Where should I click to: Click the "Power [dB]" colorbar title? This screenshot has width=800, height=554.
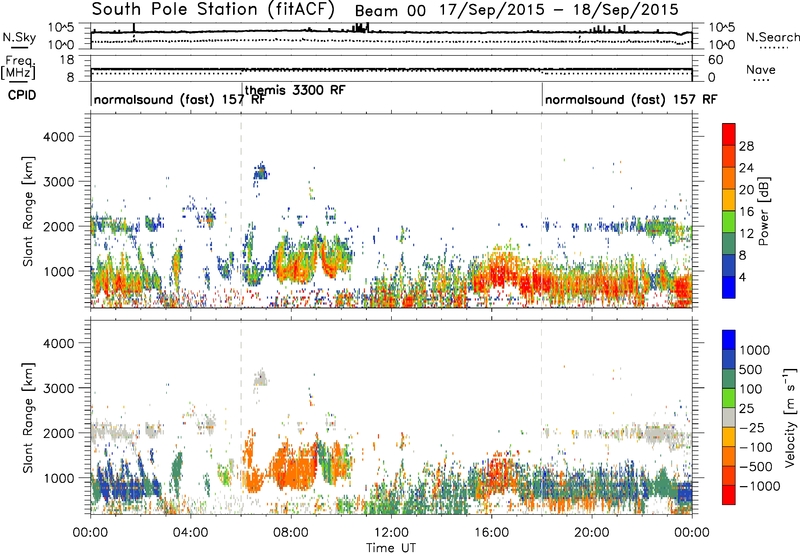pyautogui.click(x=763, y=211)
